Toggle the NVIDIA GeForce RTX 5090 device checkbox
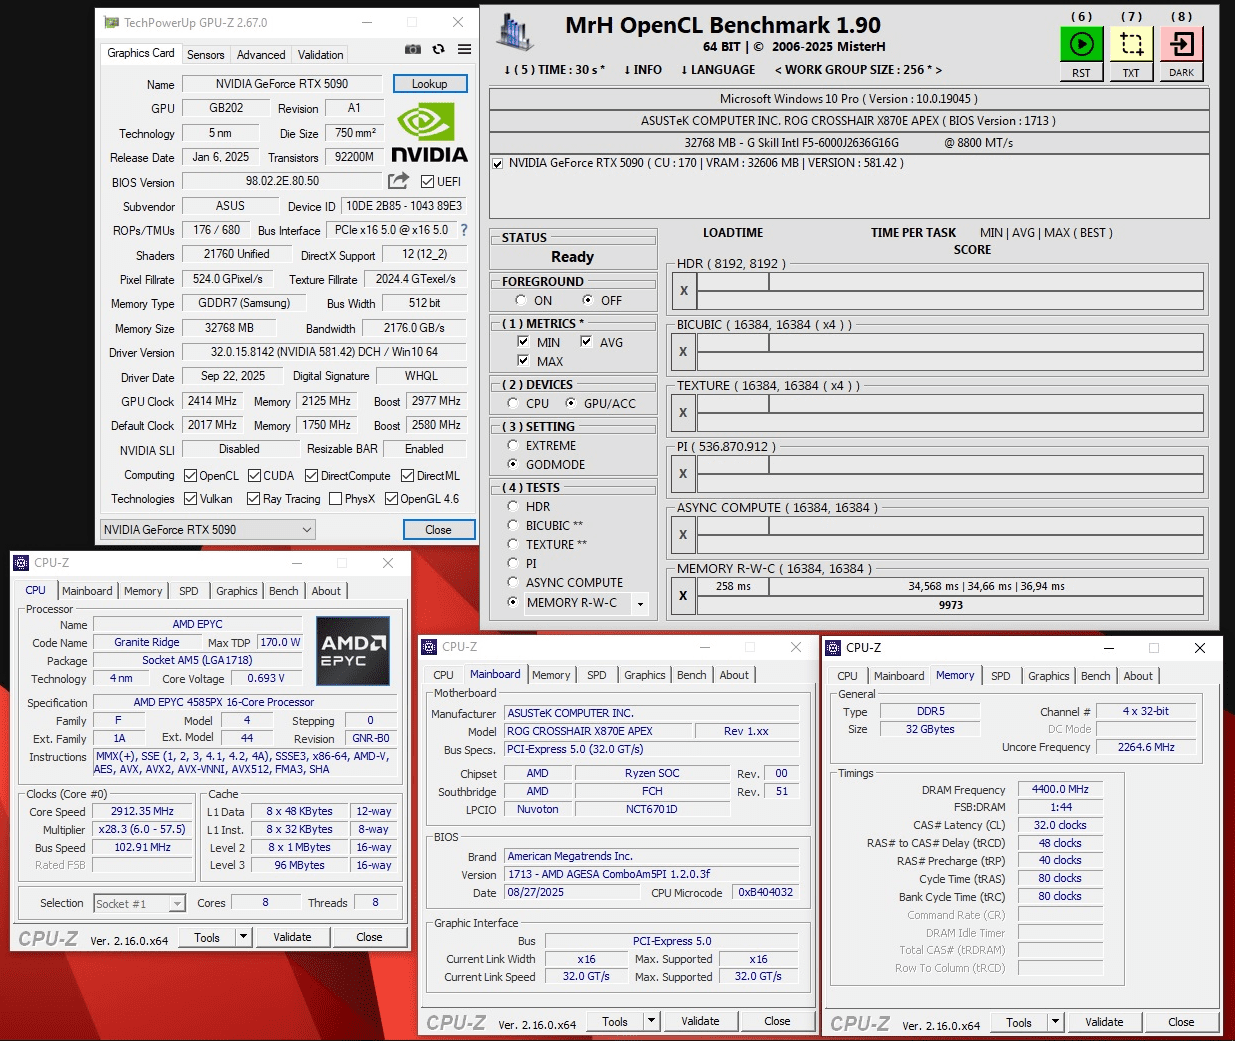 pyautogui.click(x=498, y=163)
